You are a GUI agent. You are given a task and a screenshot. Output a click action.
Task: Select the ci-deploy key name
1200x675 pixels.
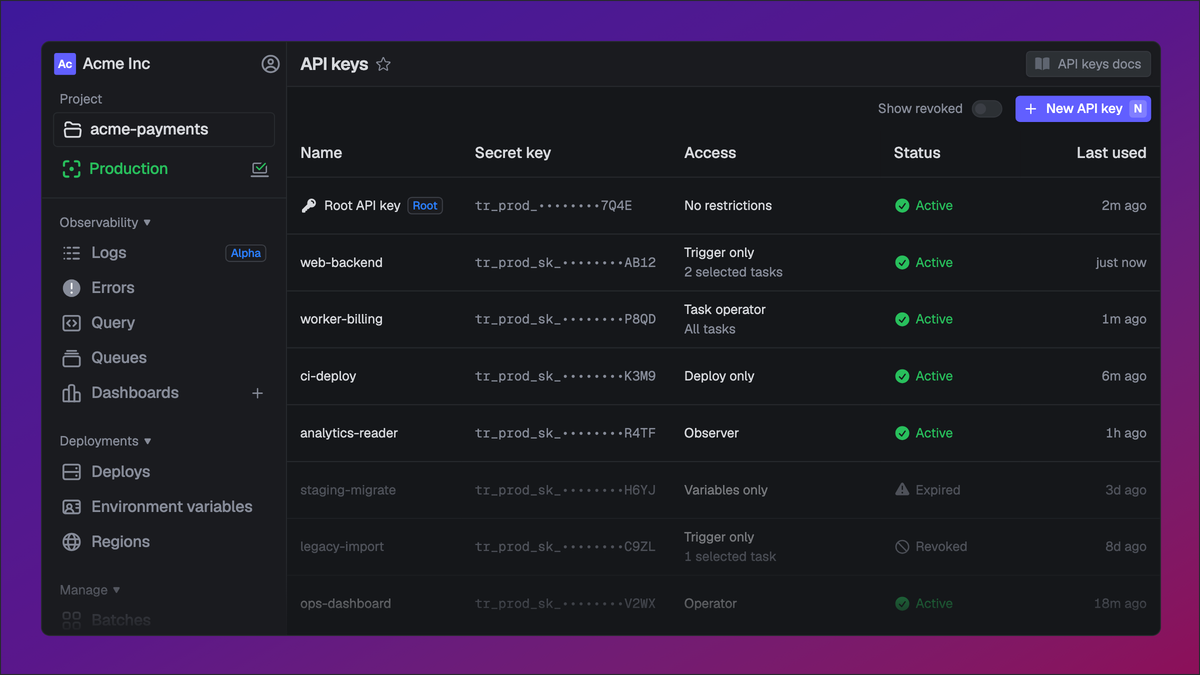(x=328, y=377)
